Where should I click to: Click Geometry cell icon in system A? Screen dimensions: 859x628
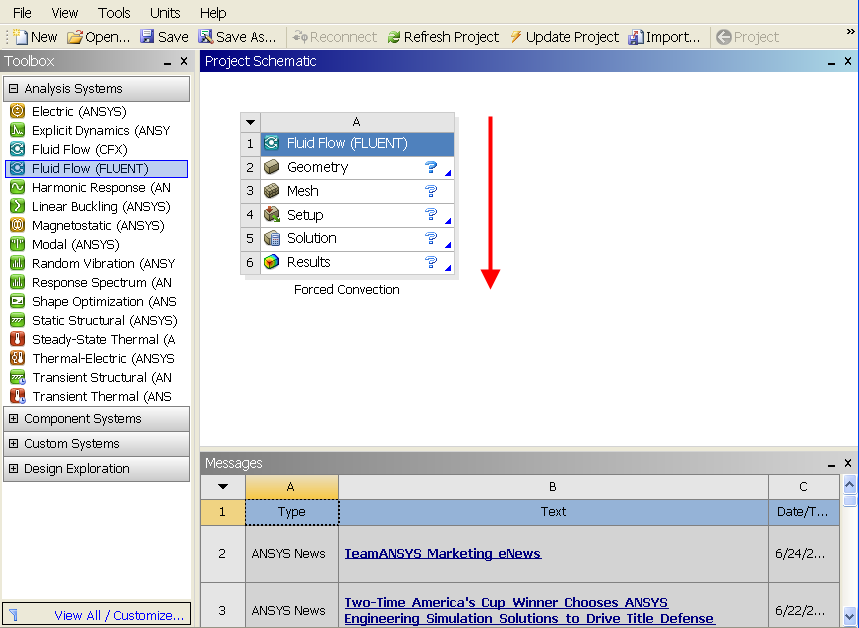point(272,167)
